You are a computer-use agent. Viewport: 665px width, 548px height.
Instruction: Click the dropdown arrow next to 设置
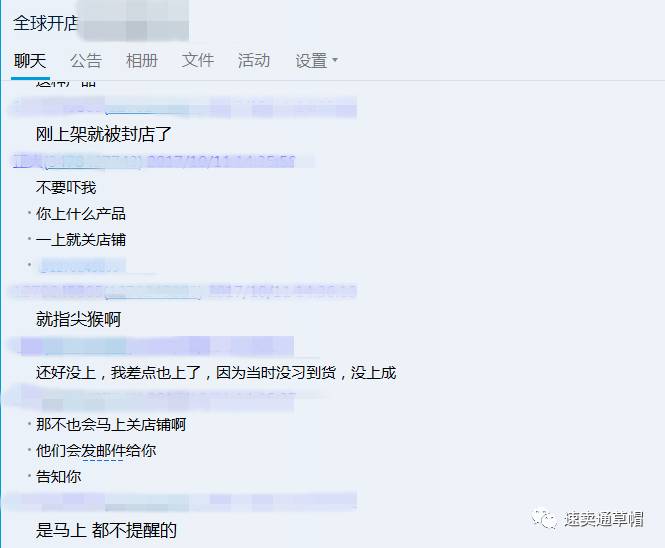point(335,60)
